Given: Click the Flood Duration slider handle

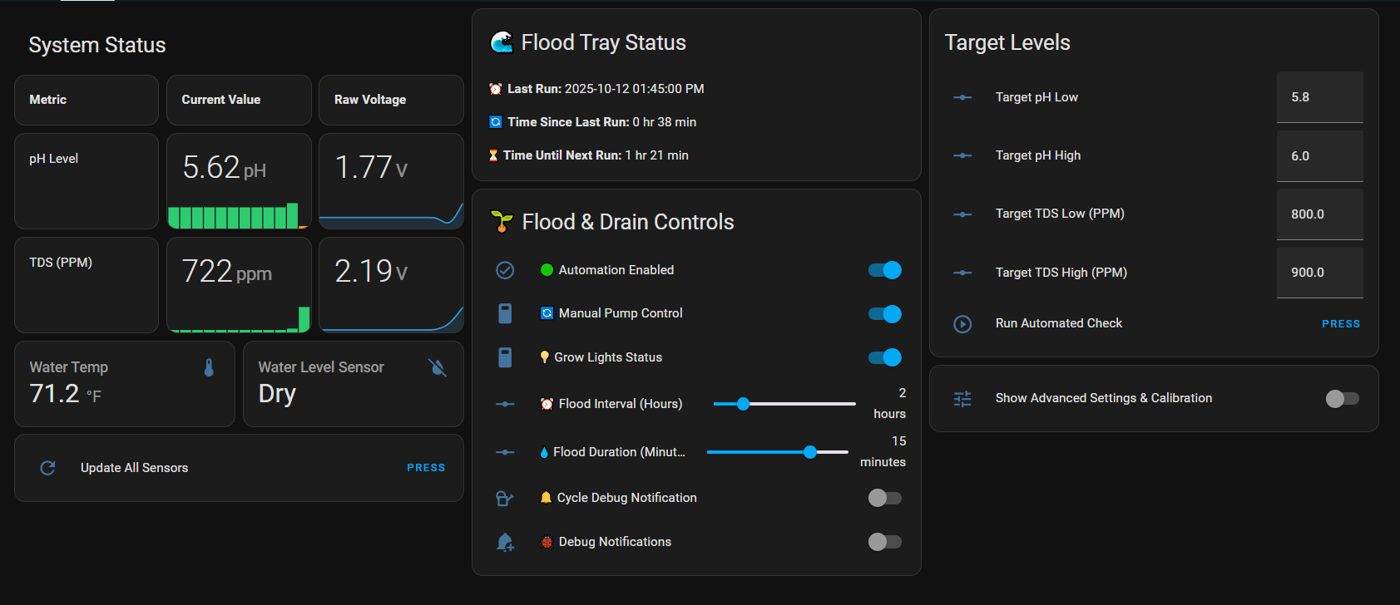Looking at the screenshot, I should [810, 452].
